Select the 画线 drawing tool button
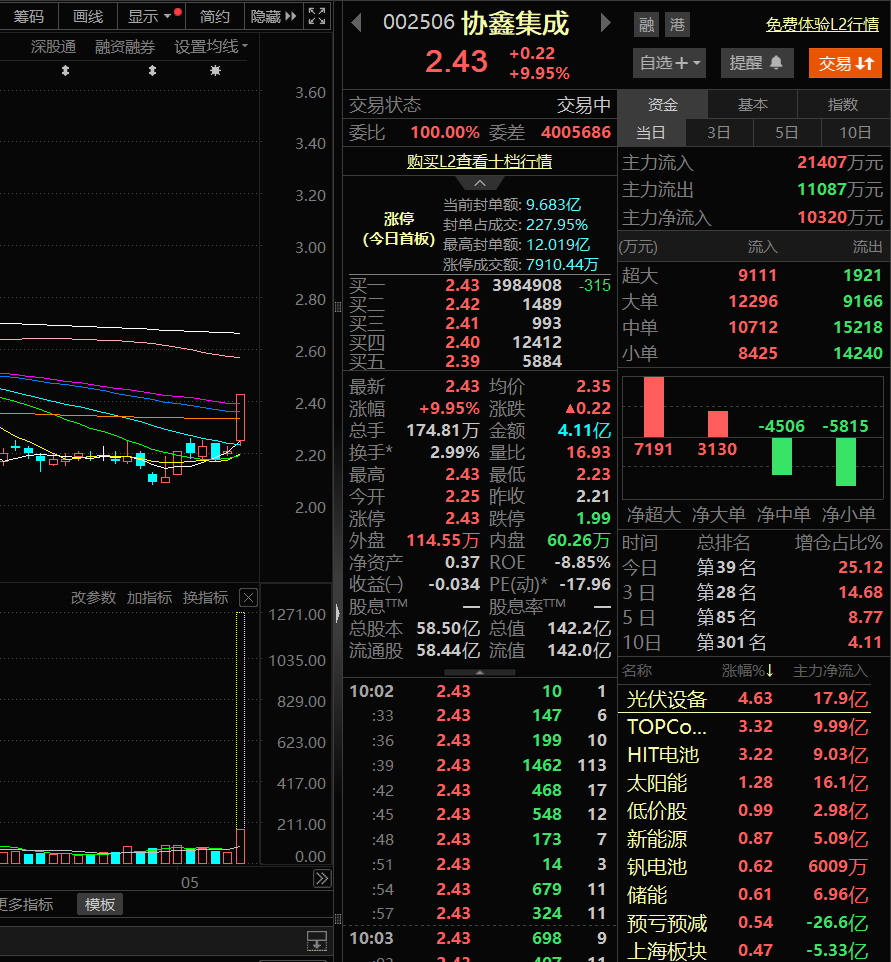The image size is (891, 962). click(x=88, y=16)
